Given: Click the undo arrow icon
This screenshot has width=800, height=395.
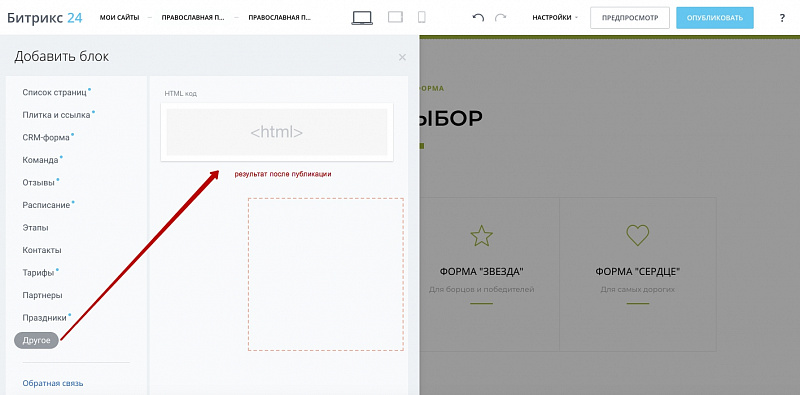Looking at the screenshot, I should pyautogui.click(x=478, y=17).
